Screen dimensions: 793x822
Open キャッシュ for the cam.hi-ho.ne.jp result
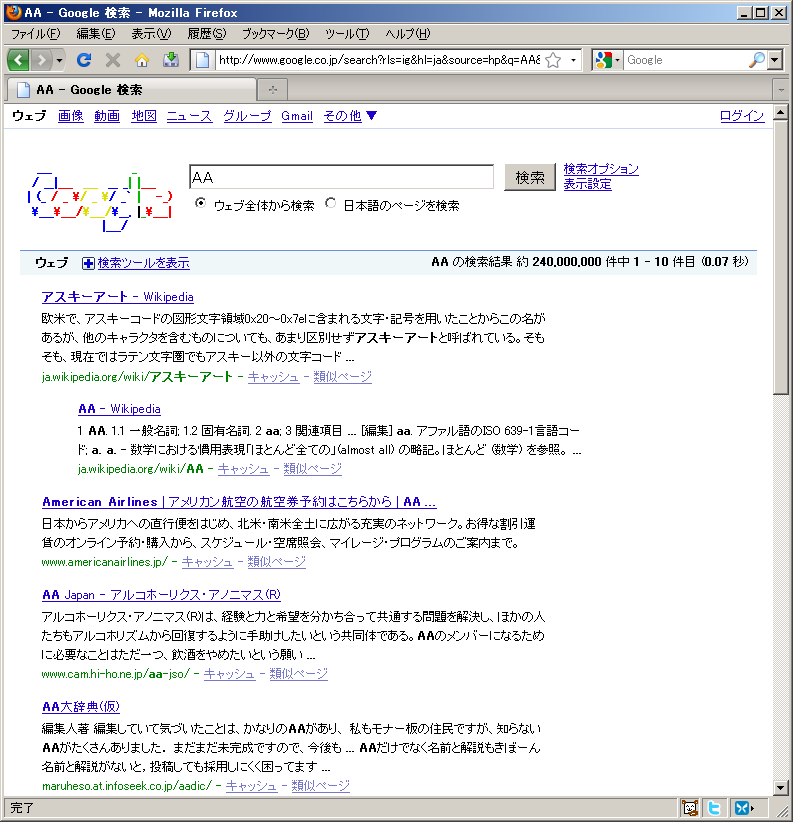230,674
